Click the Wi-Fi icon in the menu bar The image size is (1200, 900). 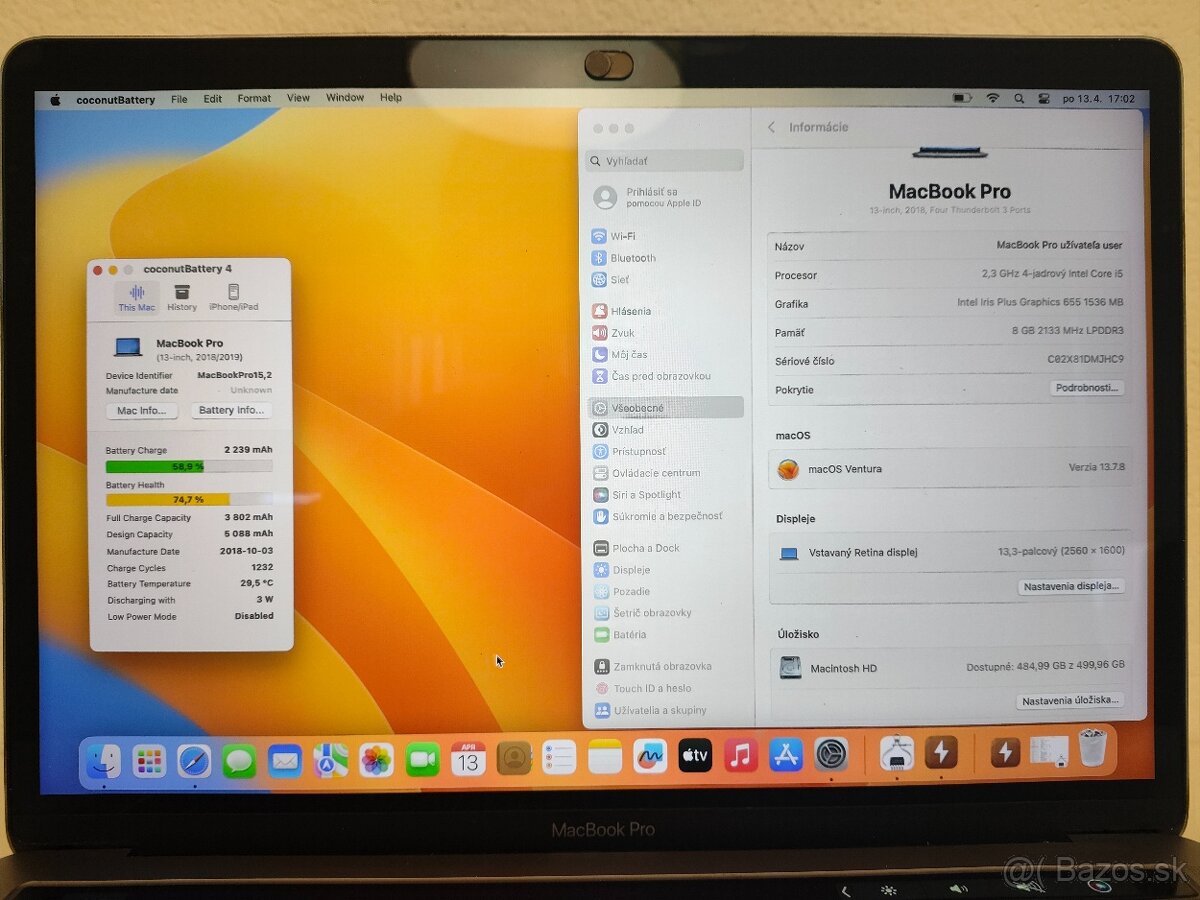992,99
